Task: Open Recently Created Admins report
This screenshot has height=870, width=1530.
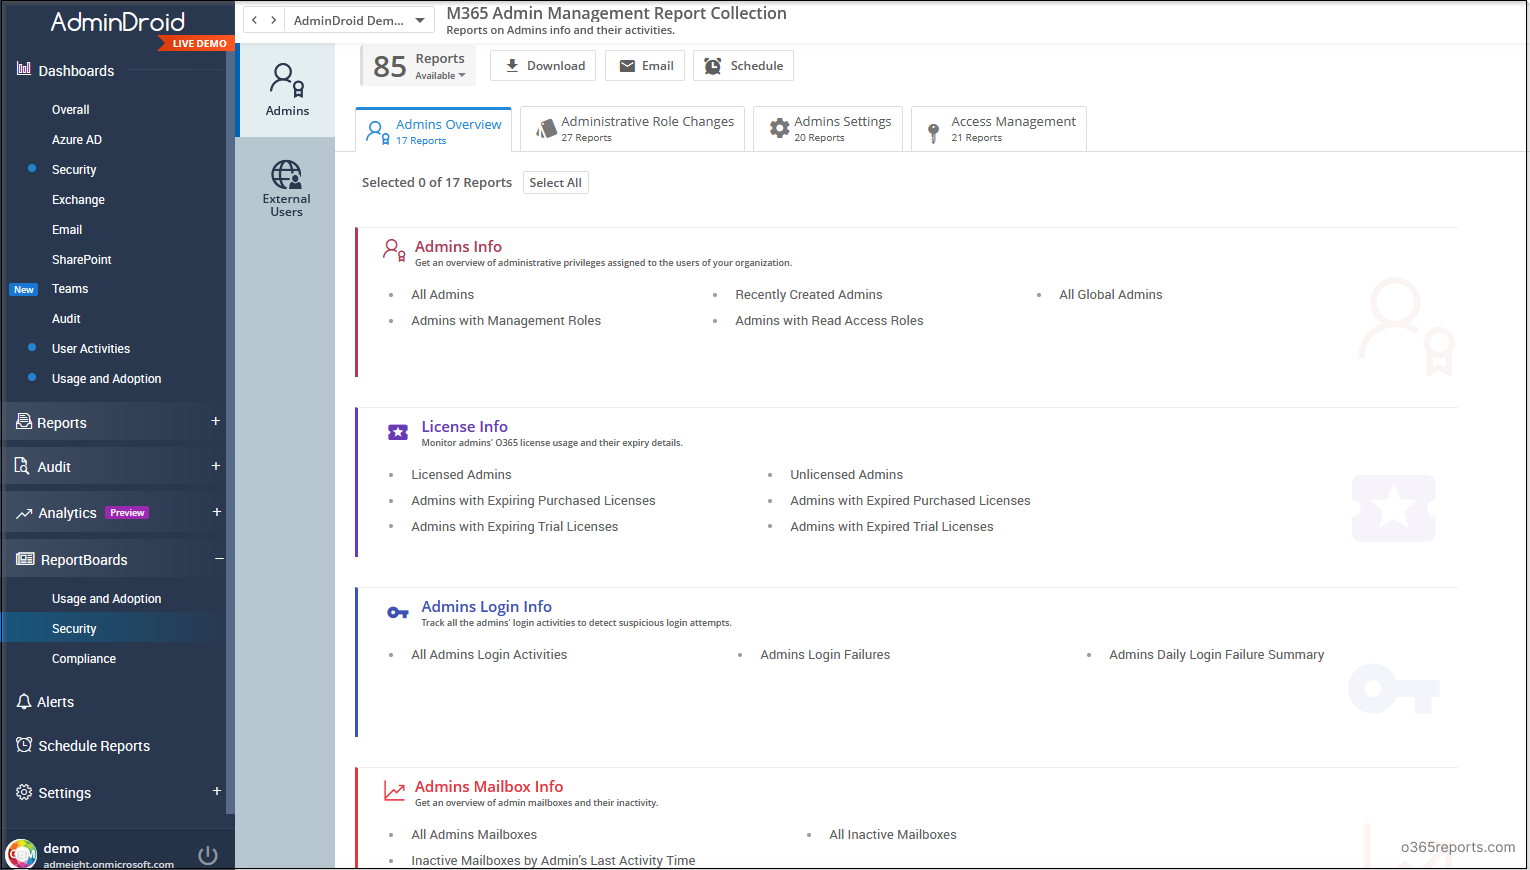Action: pyautogui.click(x=809, y=294)
